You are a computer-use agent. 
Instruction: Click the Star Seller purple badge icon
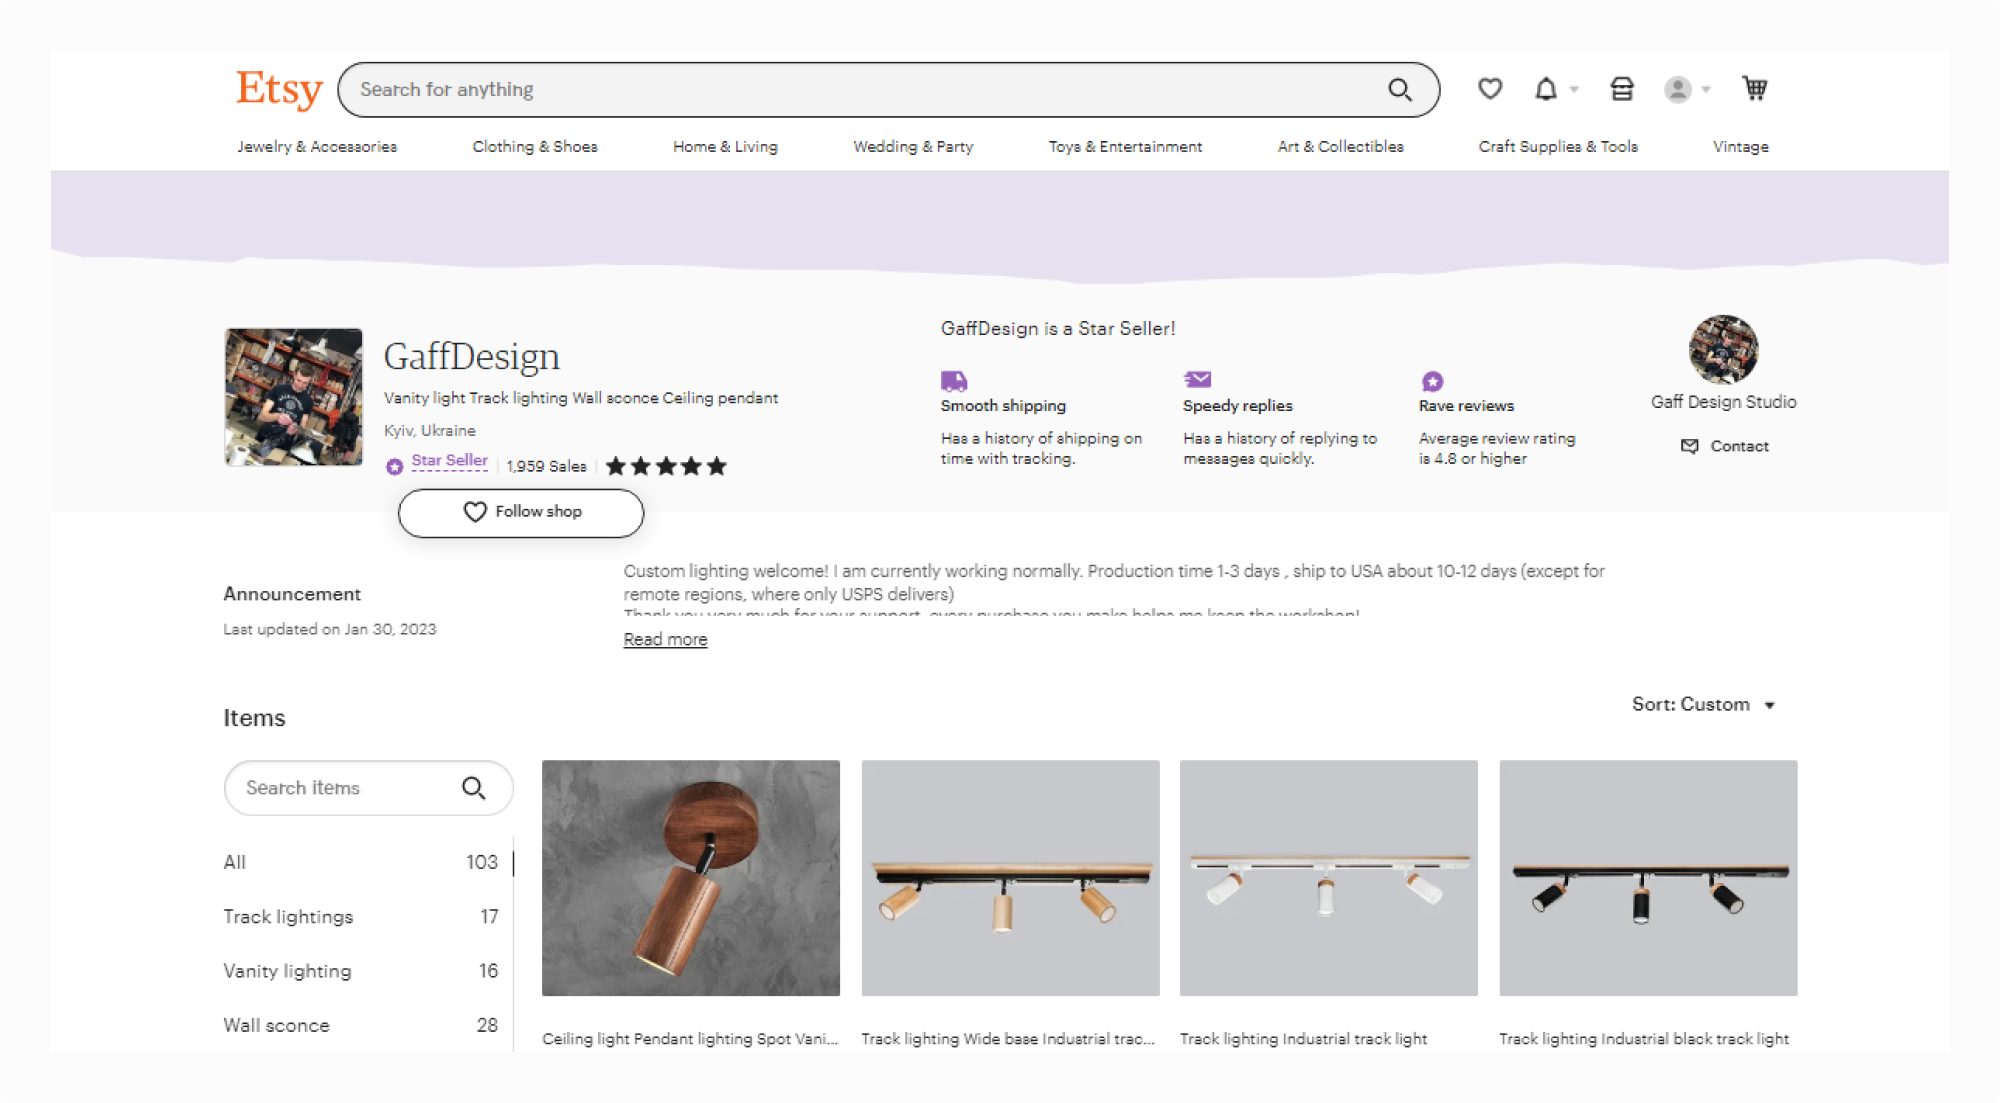click(395, 466)
